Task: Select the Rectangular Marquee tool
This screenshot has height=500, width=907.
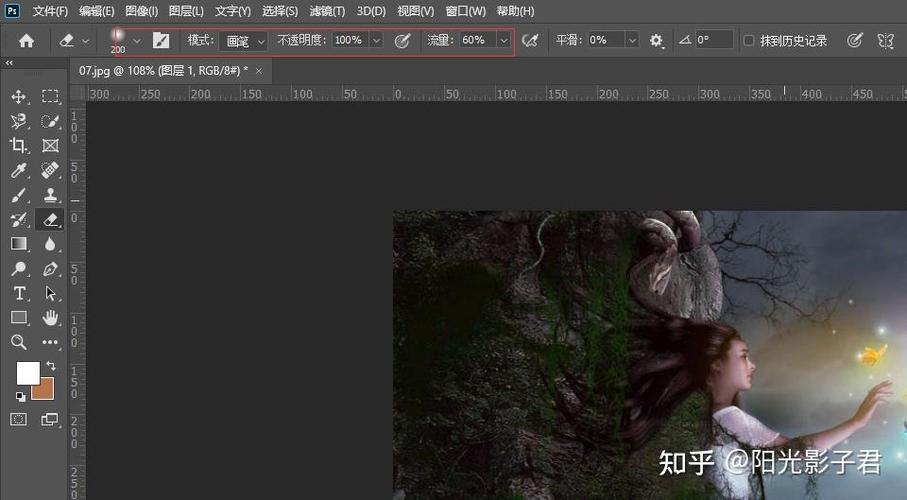Action: 50,96
